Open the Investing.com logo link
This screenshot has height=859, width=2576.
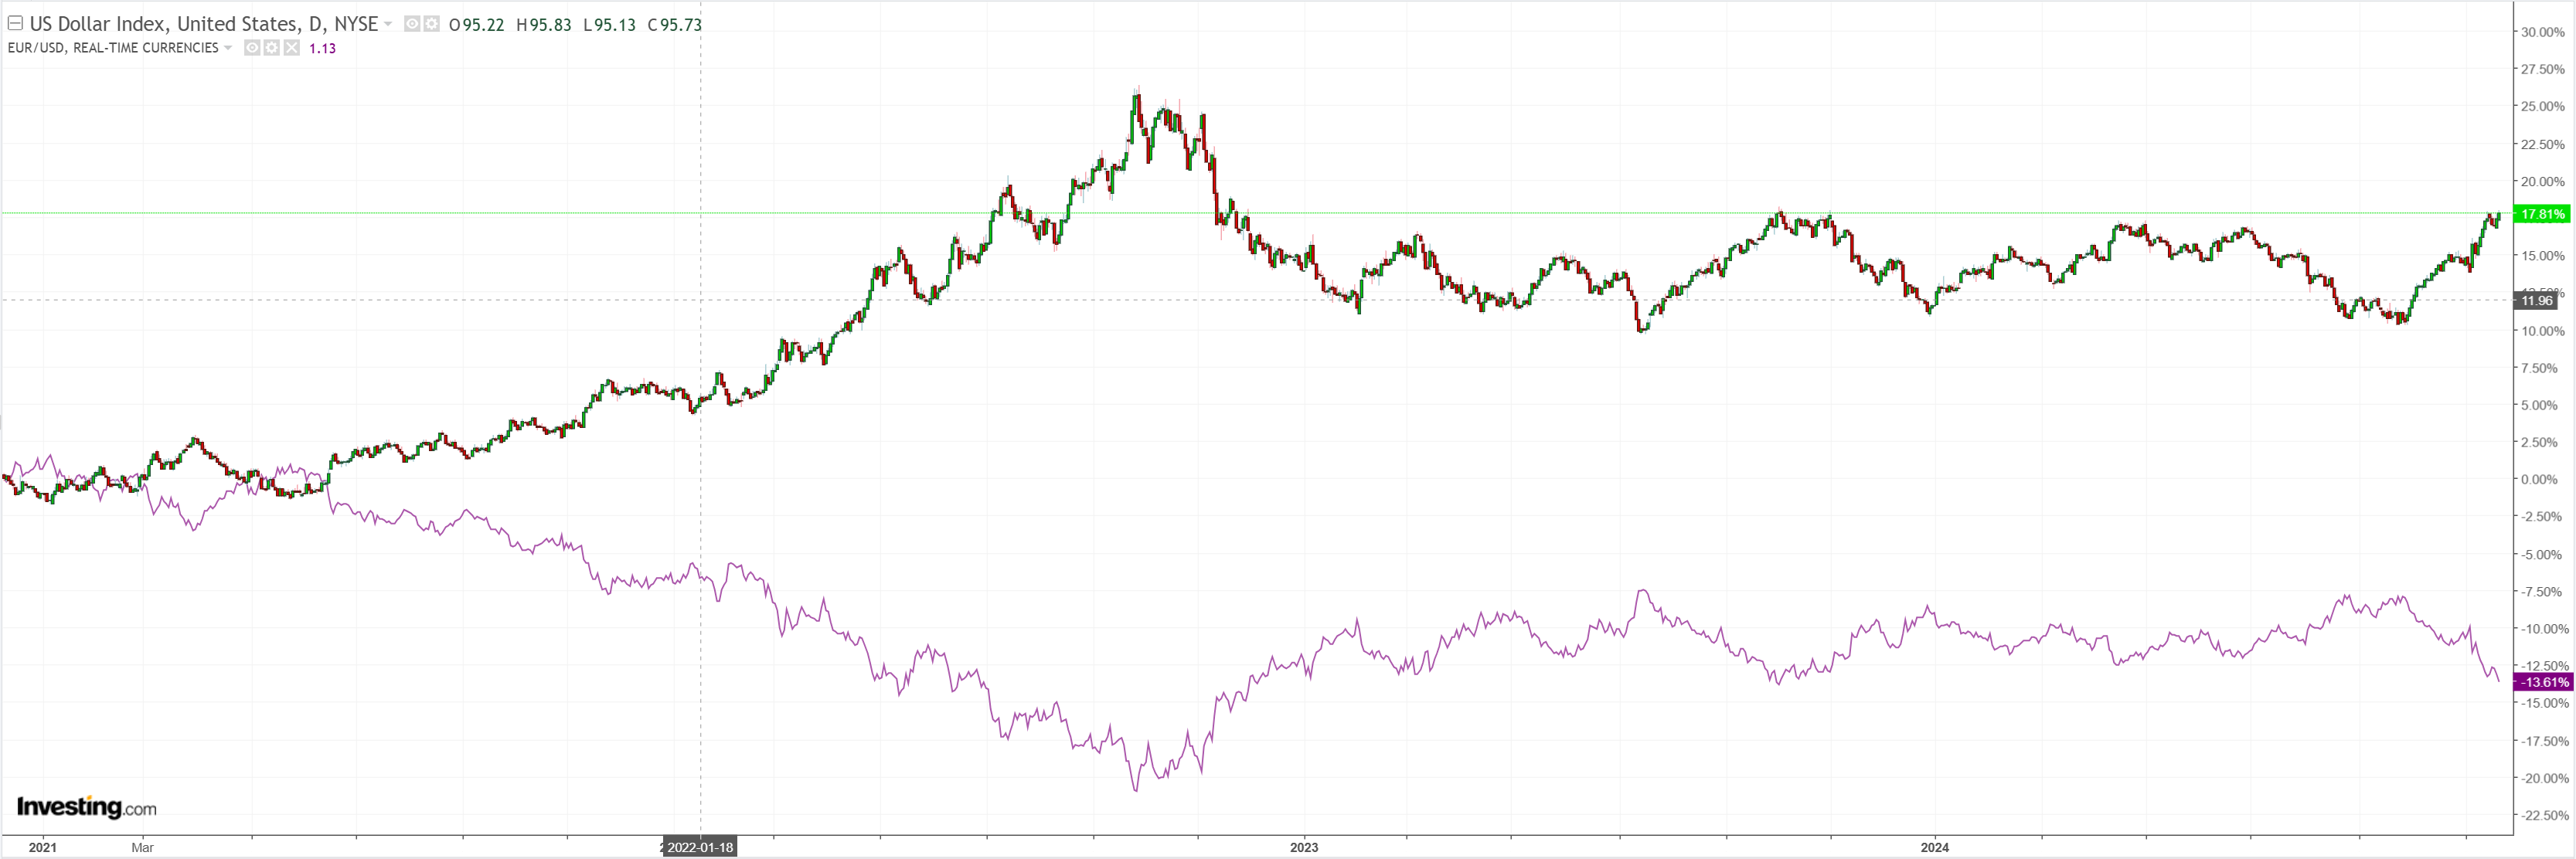point(86,807)
